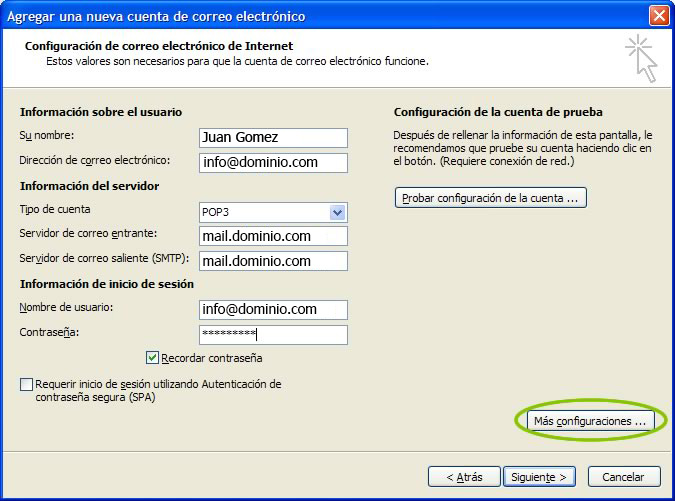Click the 'Su nombre' input field
The height and width of the screenshot is (501, 675).
[273, 138]
